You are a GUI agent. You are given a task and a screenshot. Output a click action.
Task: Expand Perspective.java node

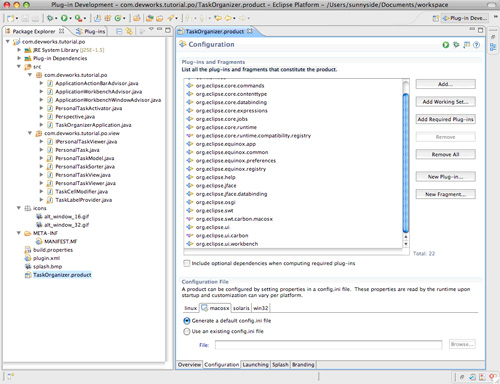[x=41, y=117]
